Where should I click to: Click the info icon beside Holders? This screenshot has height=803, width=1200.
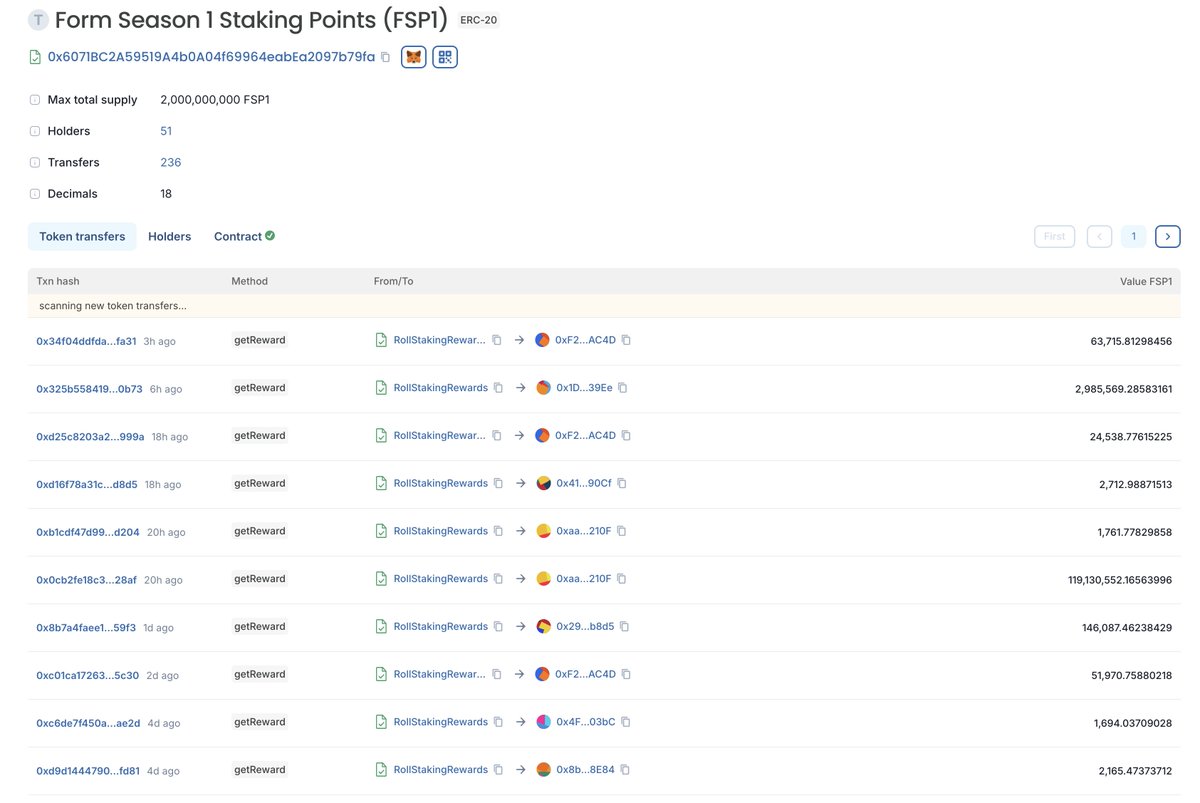tap(35, 131)
